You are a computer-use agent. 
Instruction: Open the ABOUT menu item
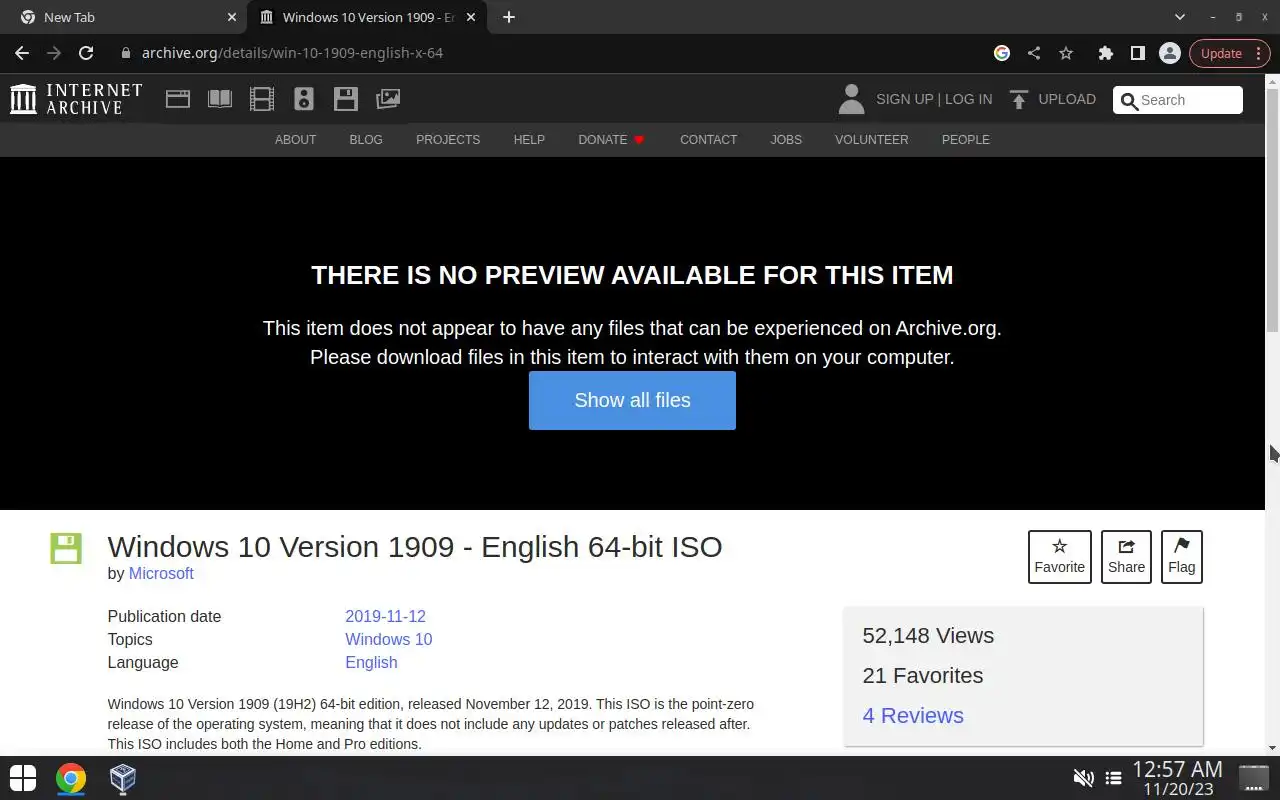click(295, 140)
